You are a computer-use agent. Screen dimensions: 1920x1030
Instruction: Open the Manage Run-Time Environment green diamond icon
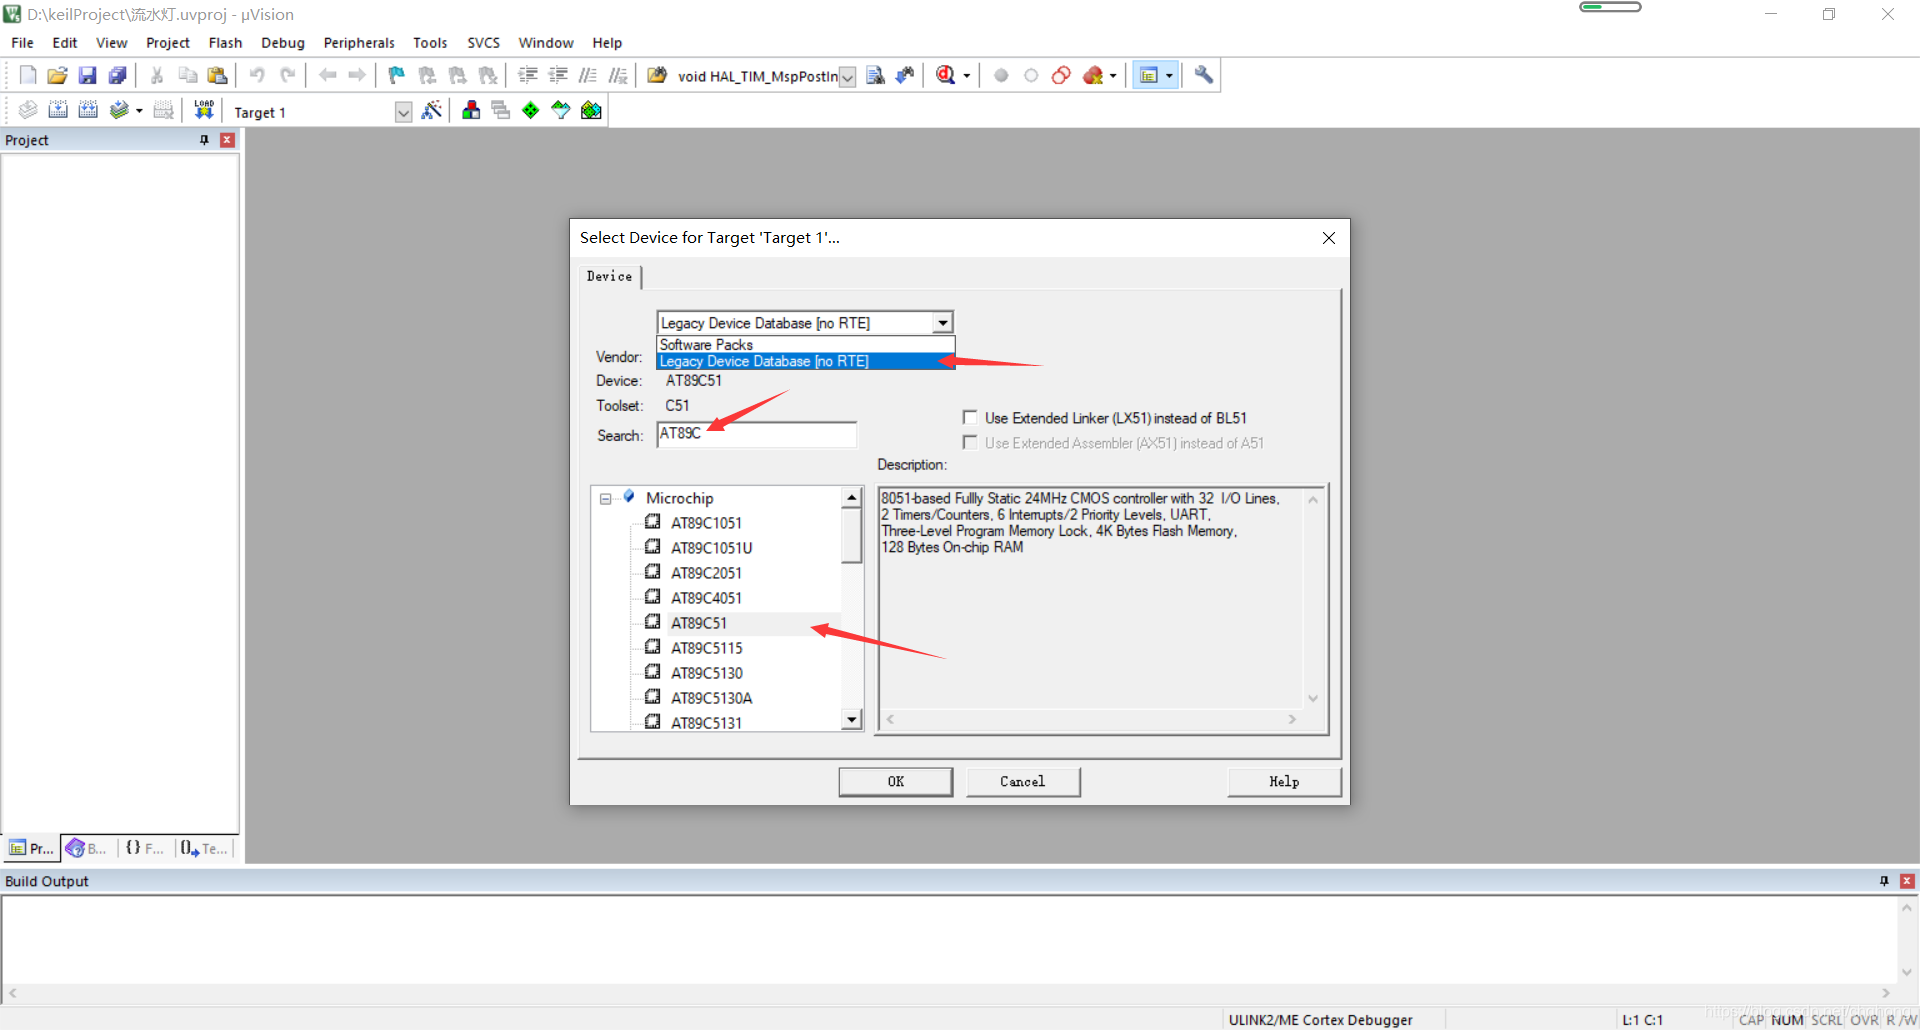(x=531, y=110)
